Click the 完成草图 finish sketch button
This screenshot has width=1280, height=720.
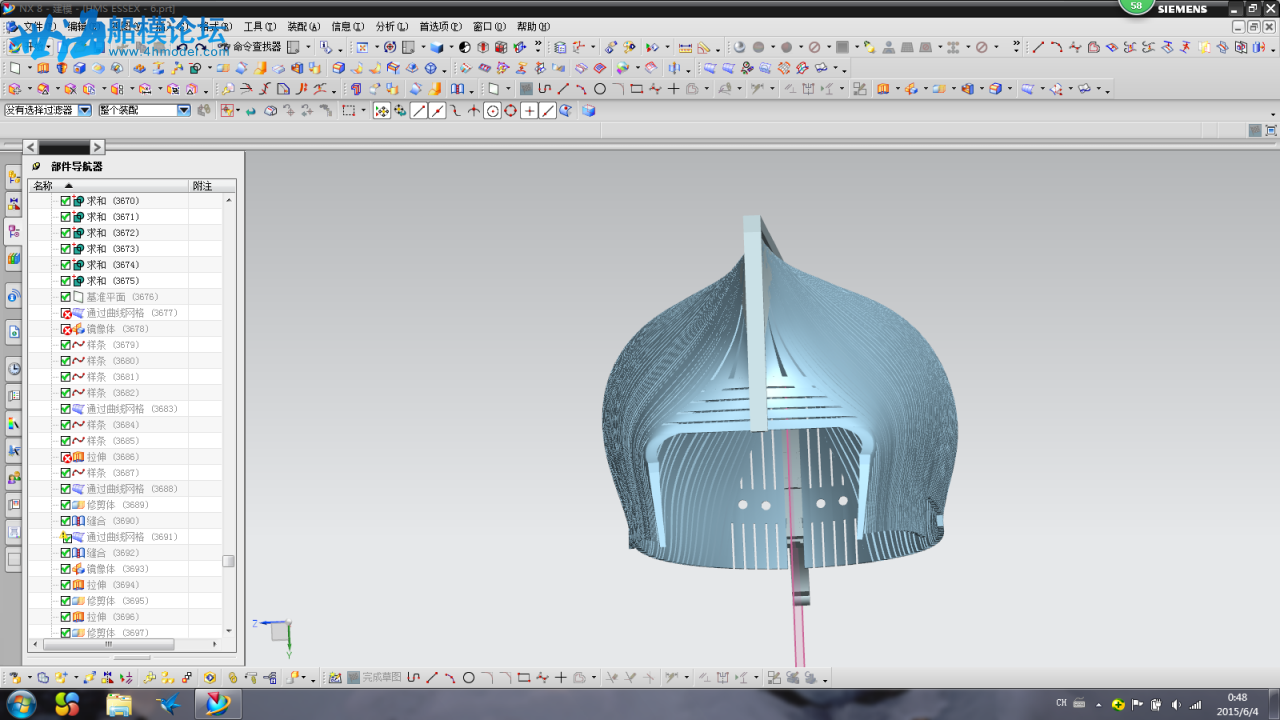pyautogui.click(x=374, y=678)
